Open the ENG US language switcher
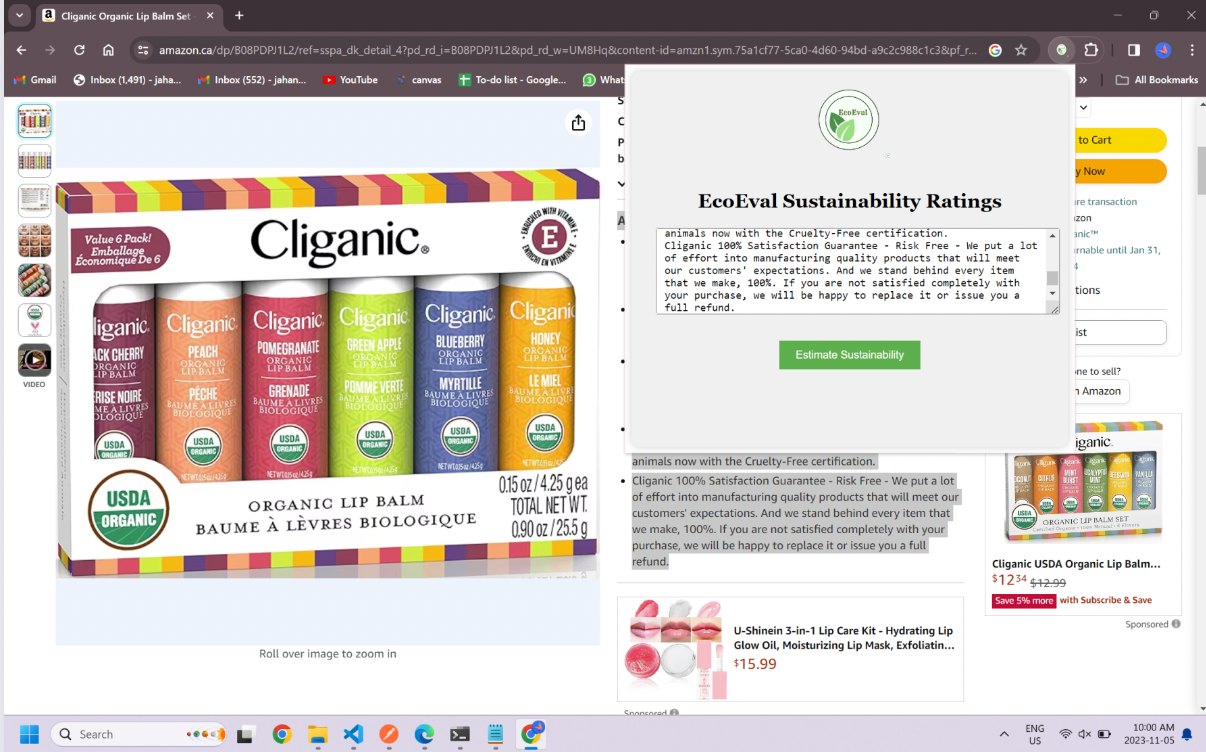 pyautogui.click(x=1035, y=734)
